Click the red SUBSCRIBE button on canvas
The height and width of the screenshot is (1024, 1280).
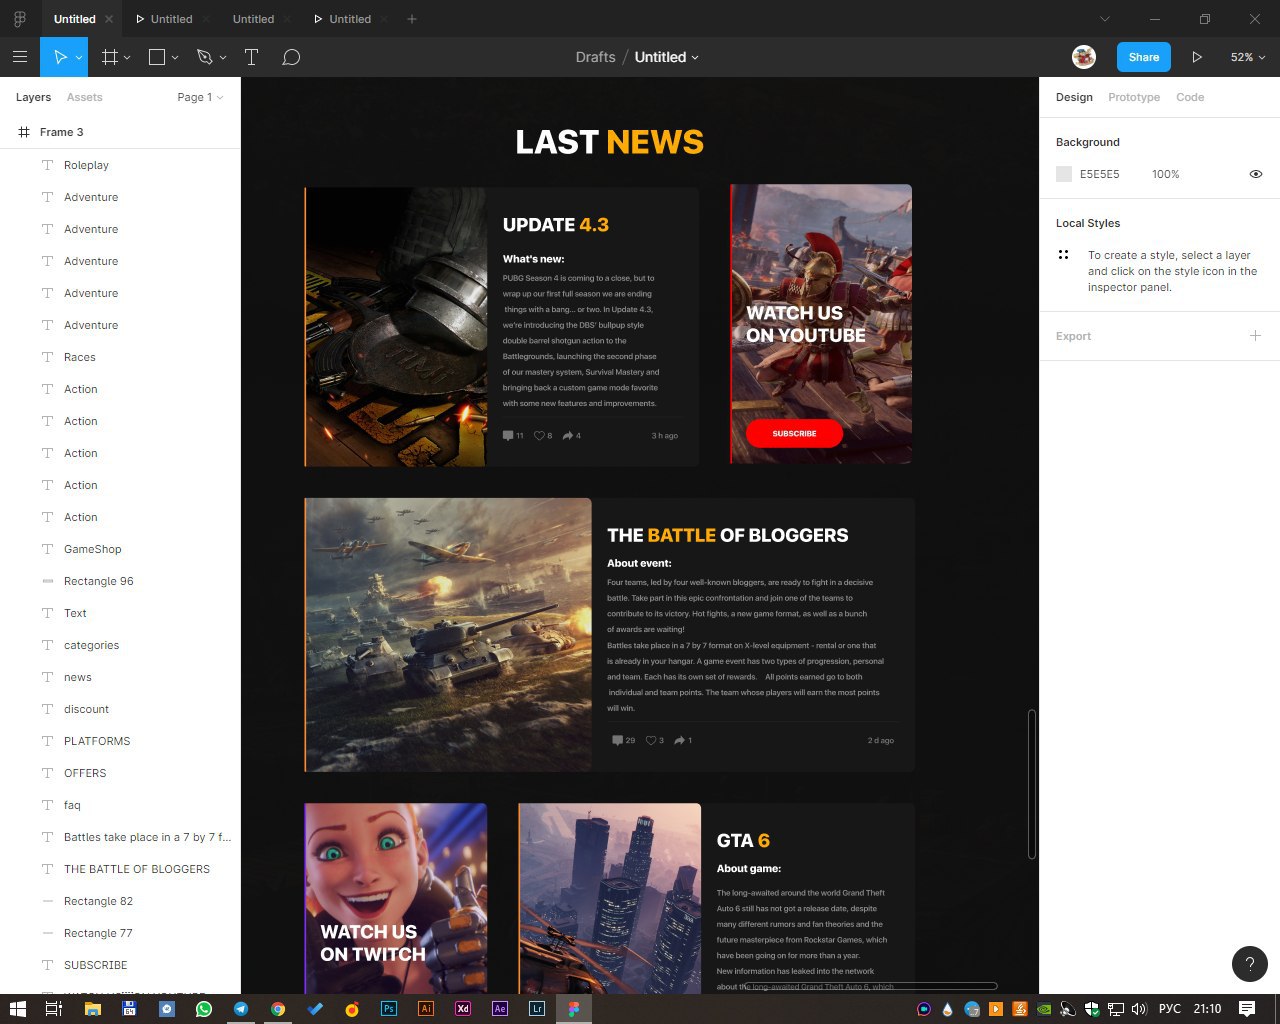coord(794,433)
